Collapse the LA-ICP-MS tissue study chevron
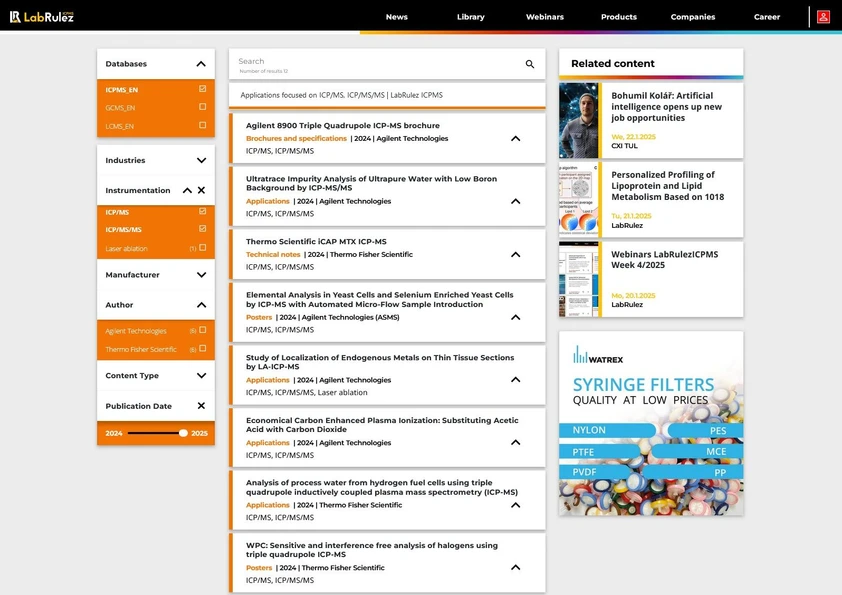 (x=516, y=380)
